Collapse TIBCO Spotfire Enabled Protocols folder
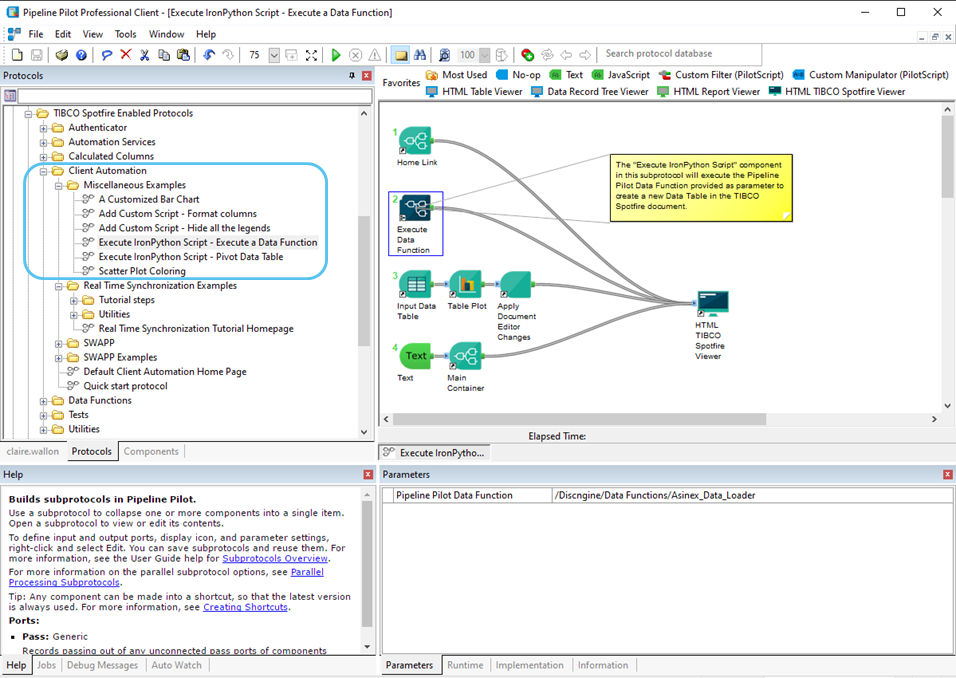956x678 pixels. tap(28, 113)
